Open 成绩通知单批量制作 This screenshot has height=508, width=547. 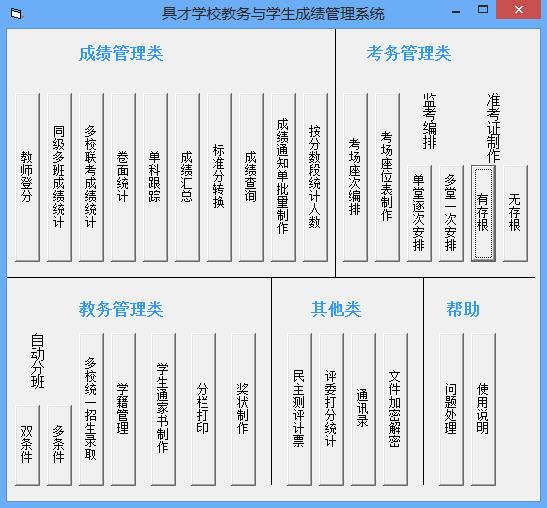pos(283,177)
